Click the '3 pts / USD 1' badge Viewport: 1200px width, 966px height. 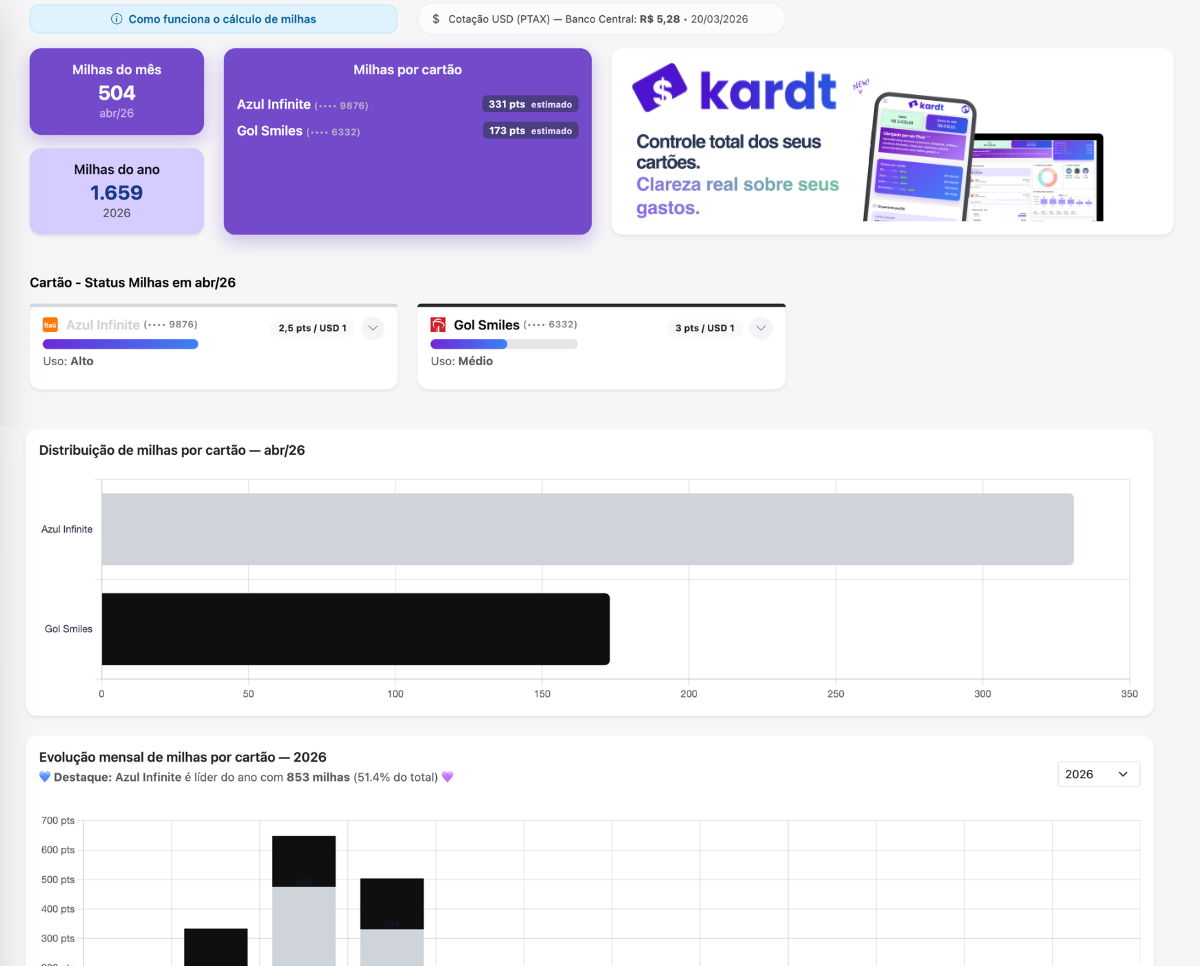tap(704, 328)
